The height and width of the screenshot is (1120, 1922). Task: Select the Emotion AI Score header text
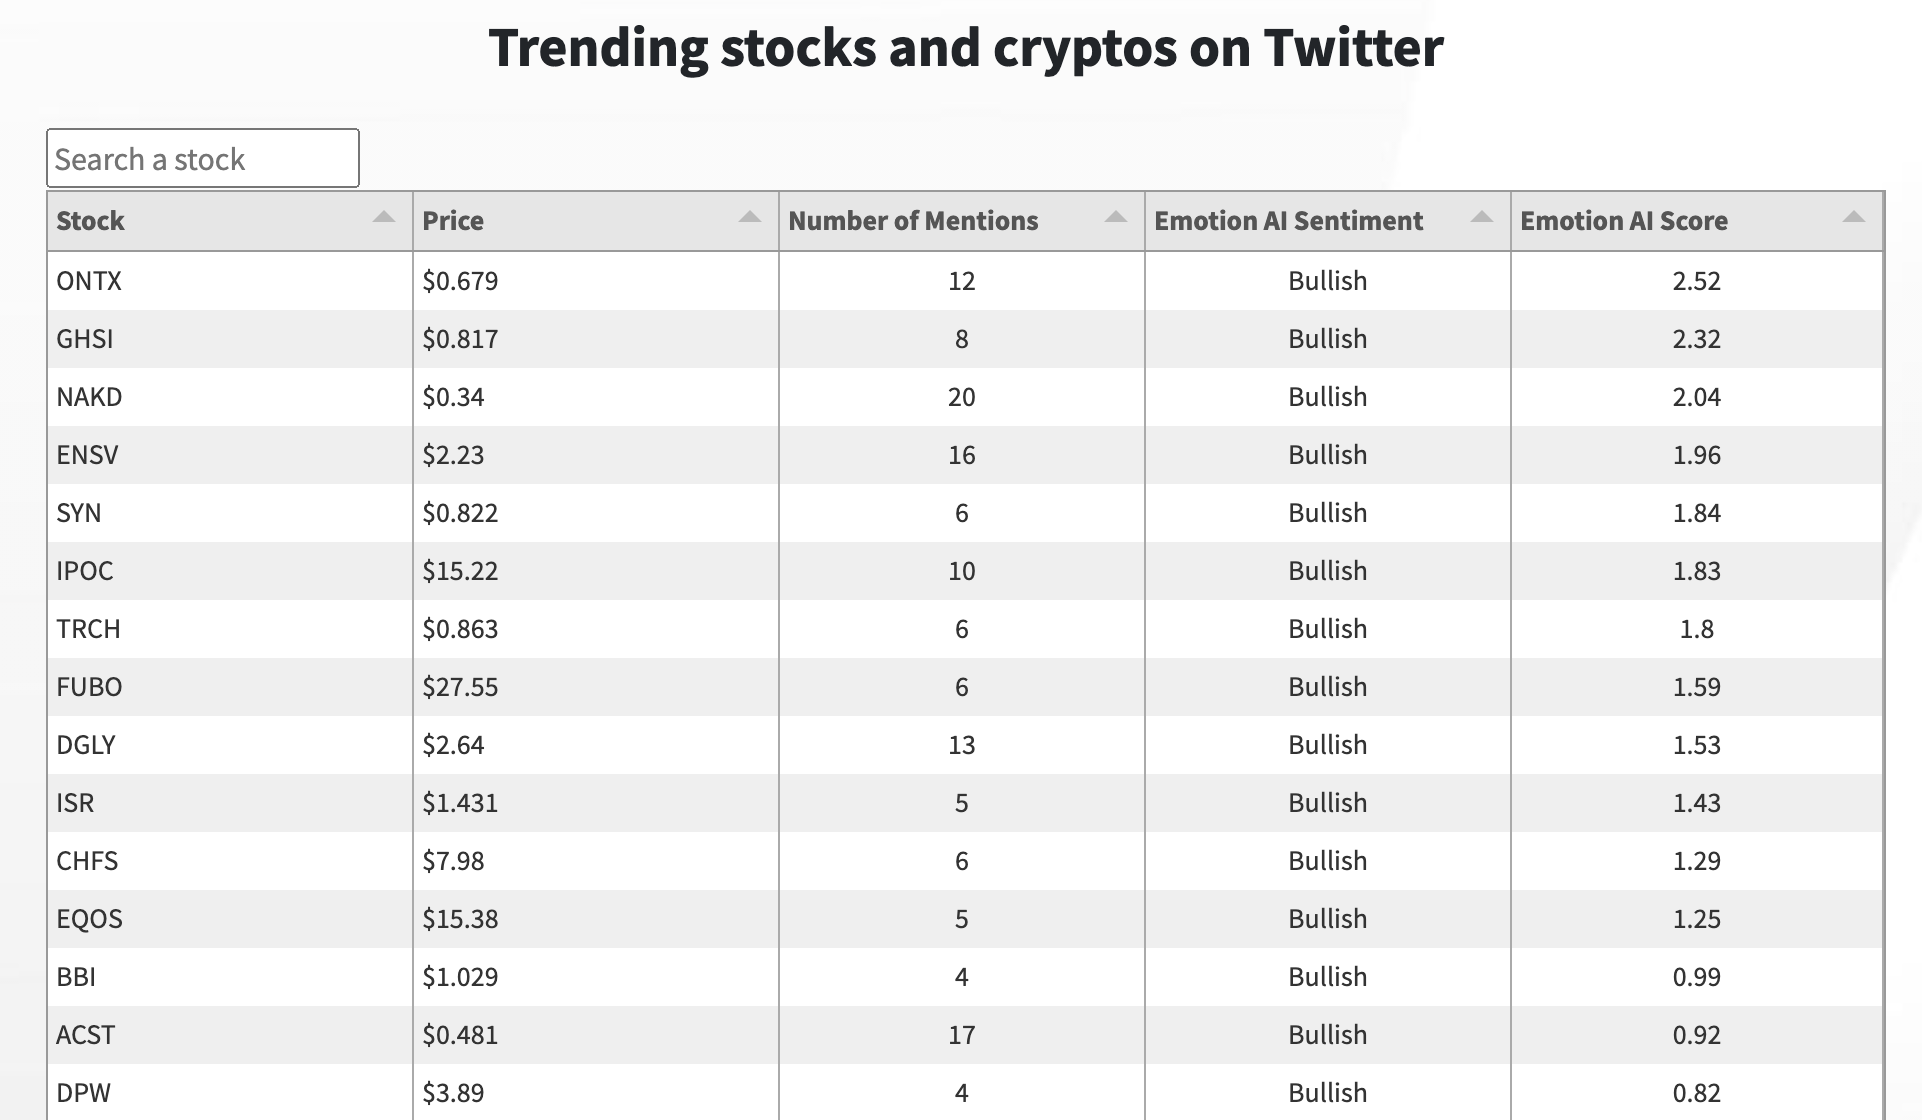[1624, 221]
